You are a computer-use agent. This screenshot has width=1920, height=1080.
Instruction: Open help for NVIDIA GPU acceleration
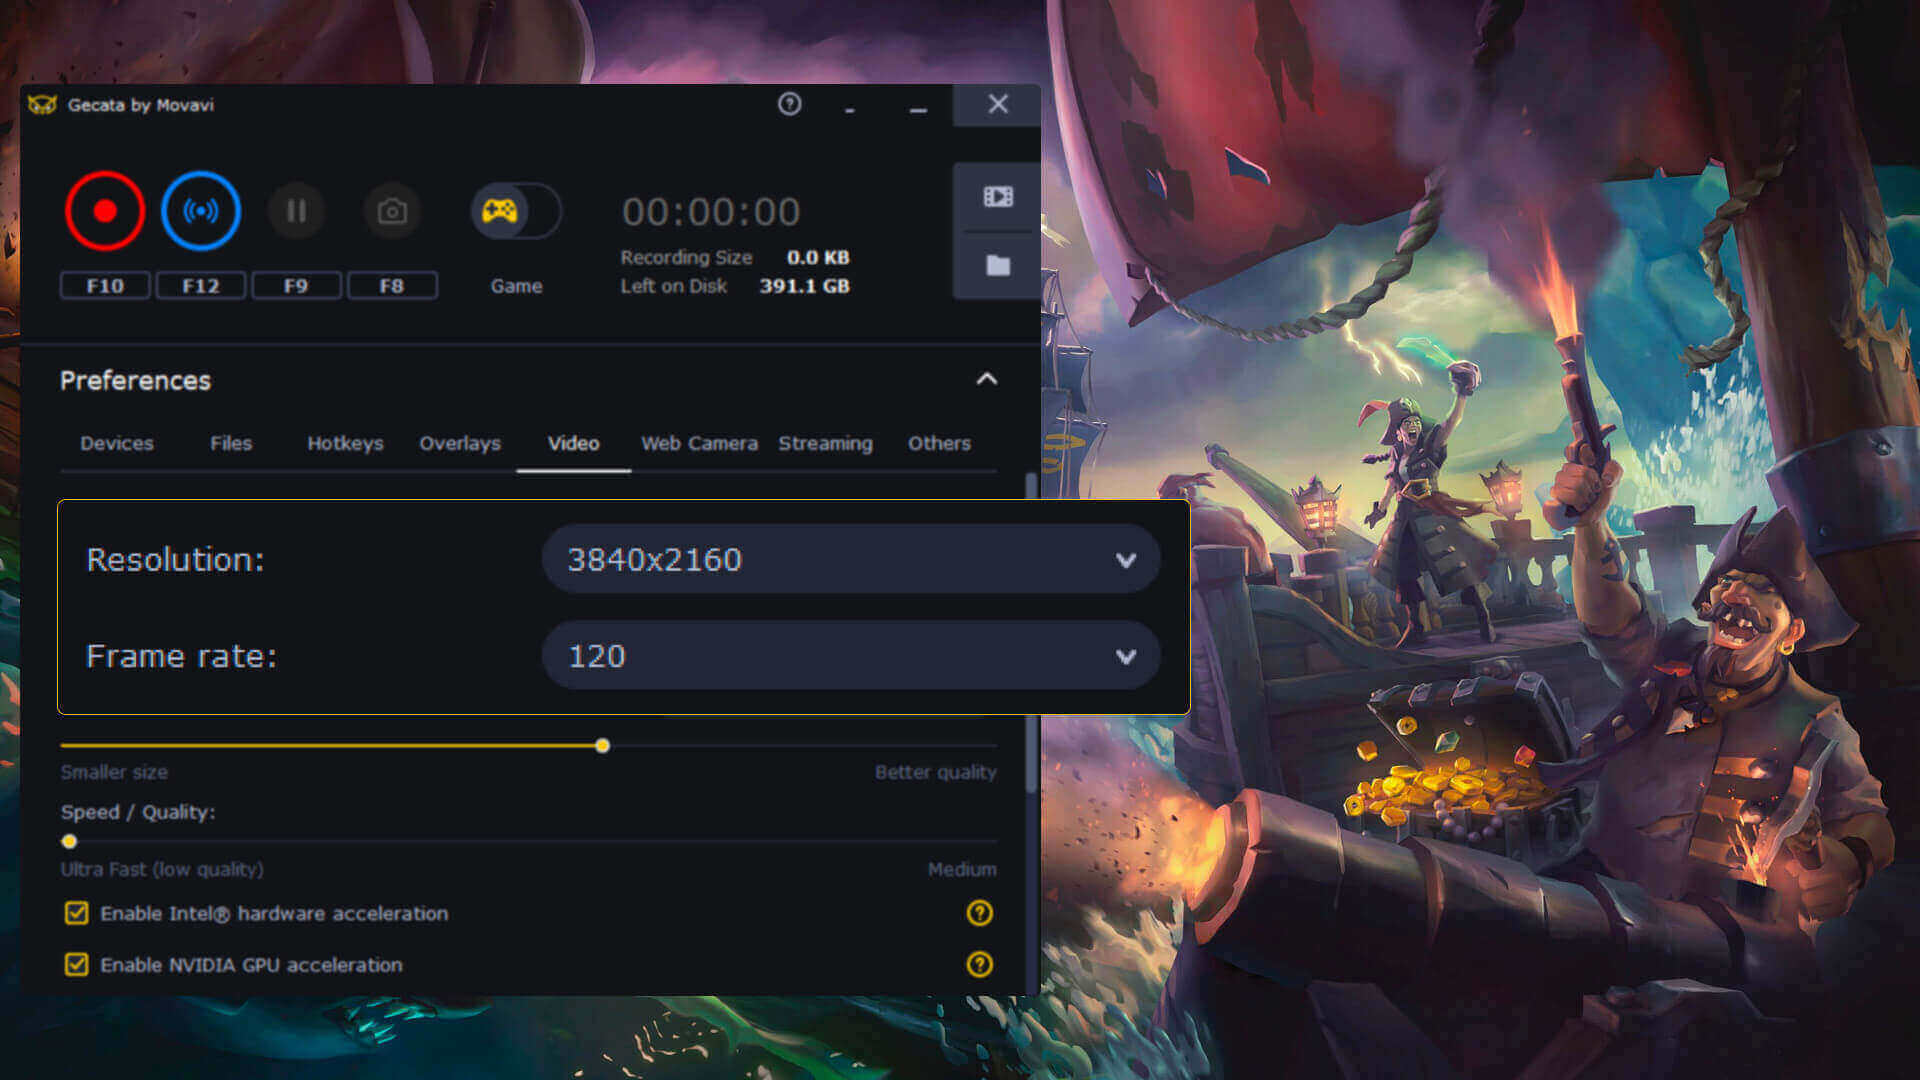980,965
